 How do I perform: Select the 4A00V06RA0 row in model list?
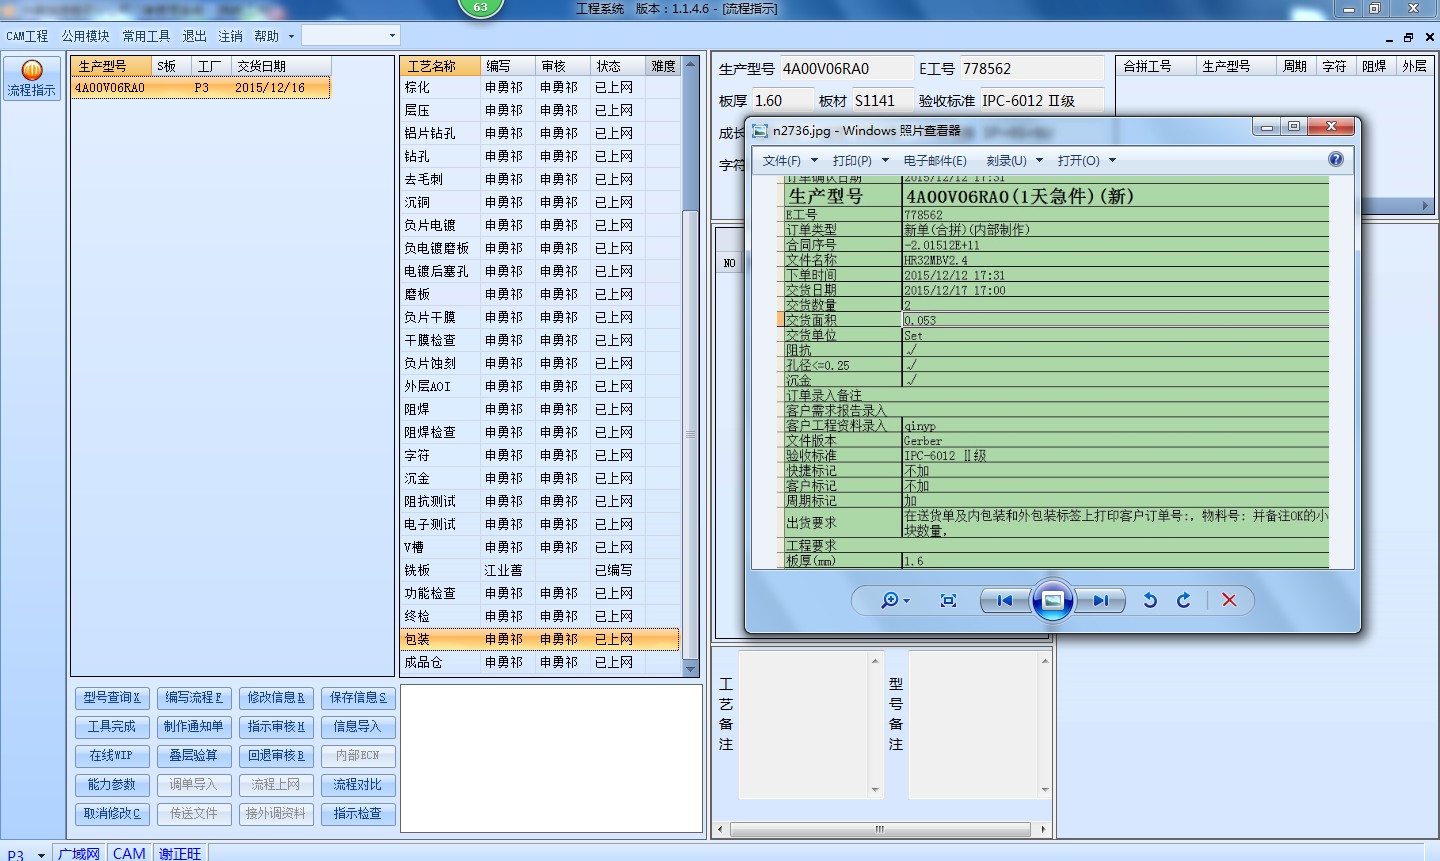point(201,88)
